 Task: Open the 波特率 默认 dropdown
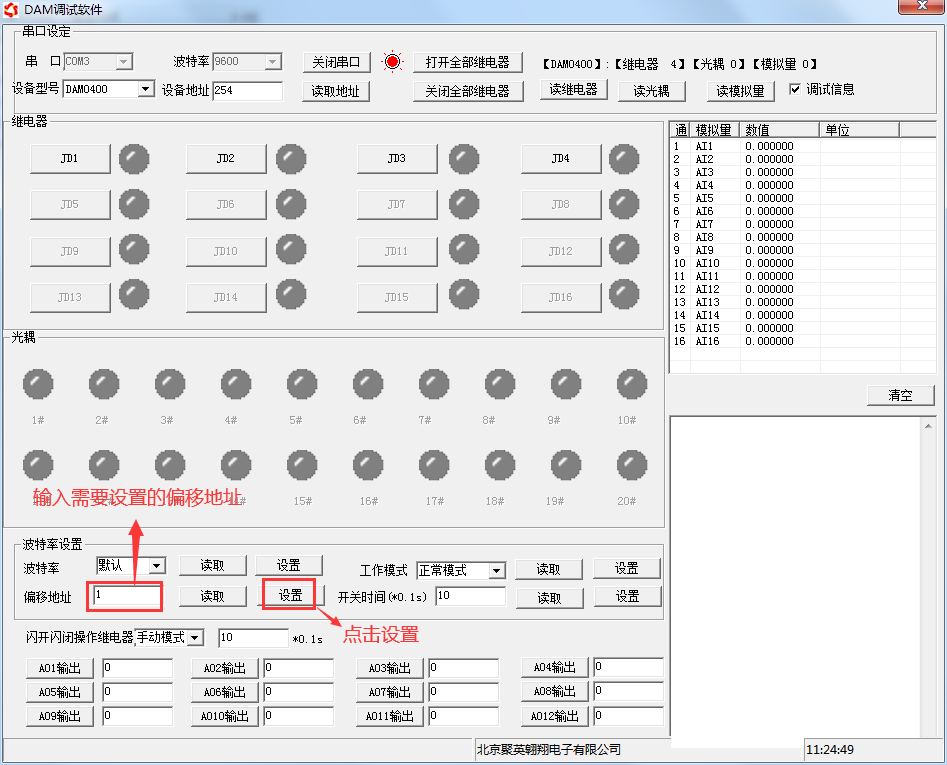[x=157, y=566]
